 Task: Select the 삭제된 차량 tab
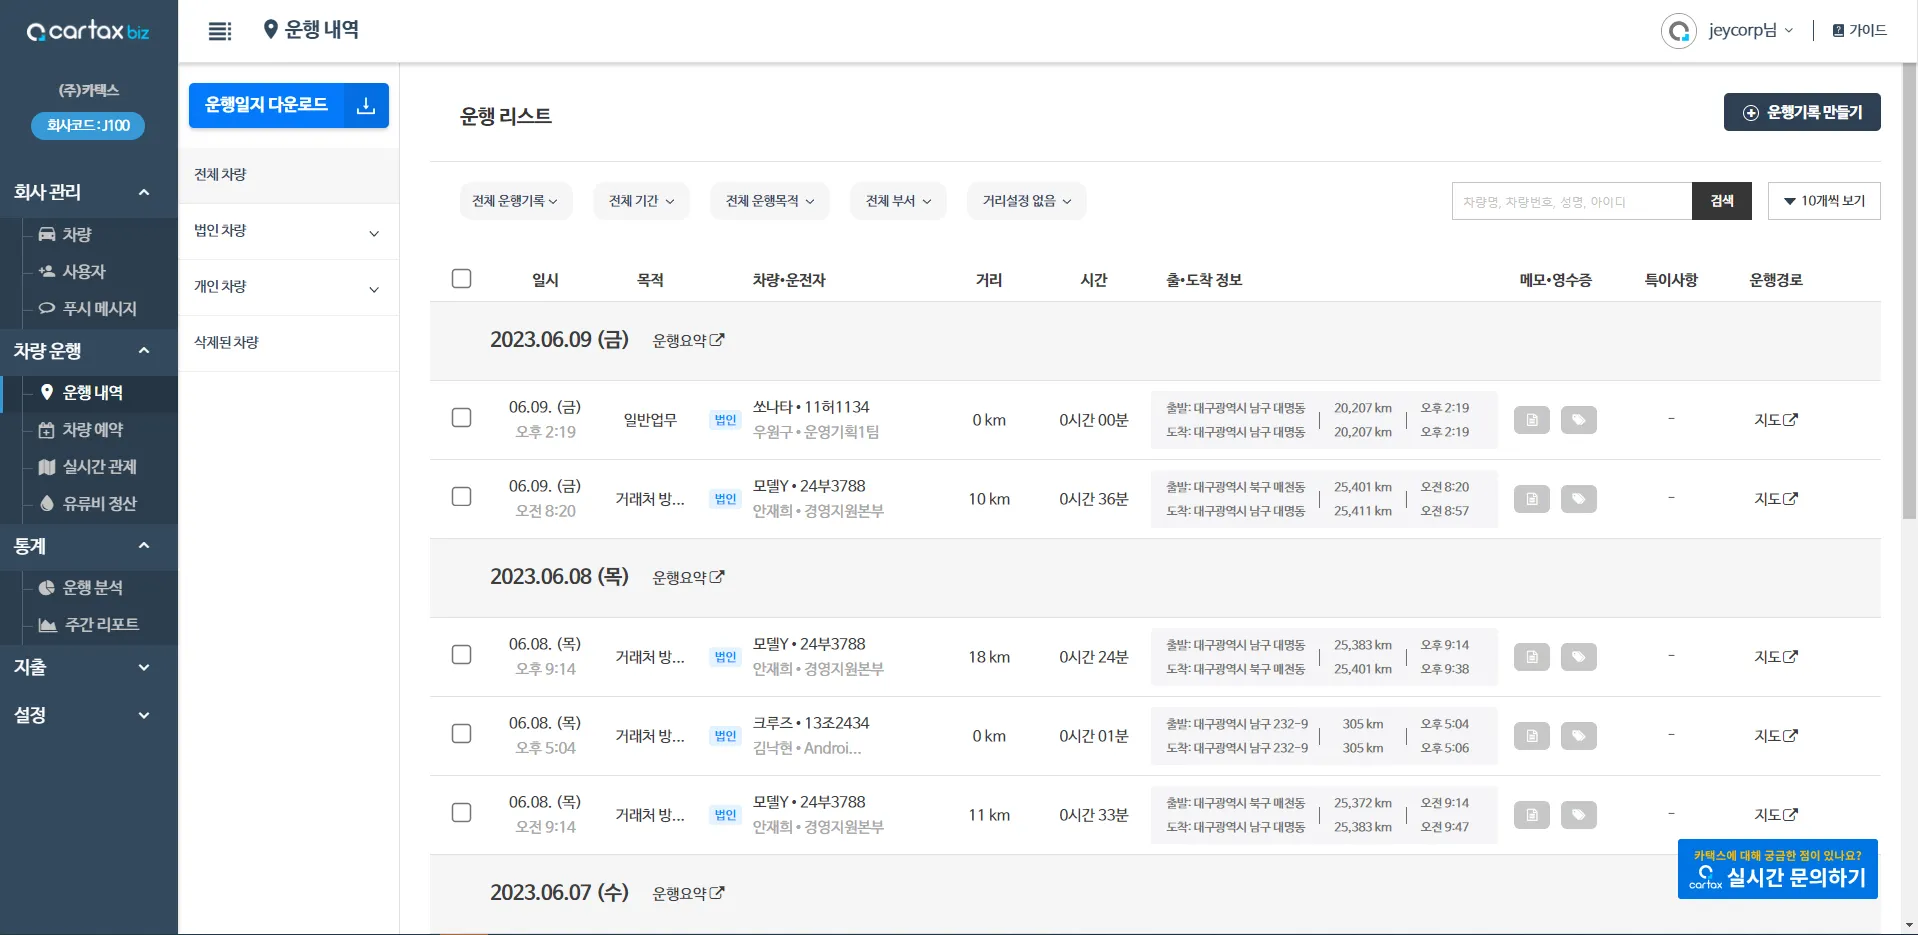289,343
